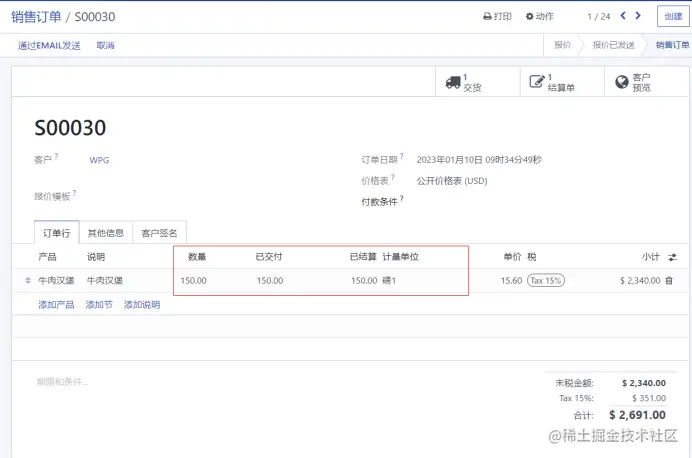The height and width of the screenshot is (458, 692).
Task: Click the 磅1 unit cell
Action: [389, 281]
